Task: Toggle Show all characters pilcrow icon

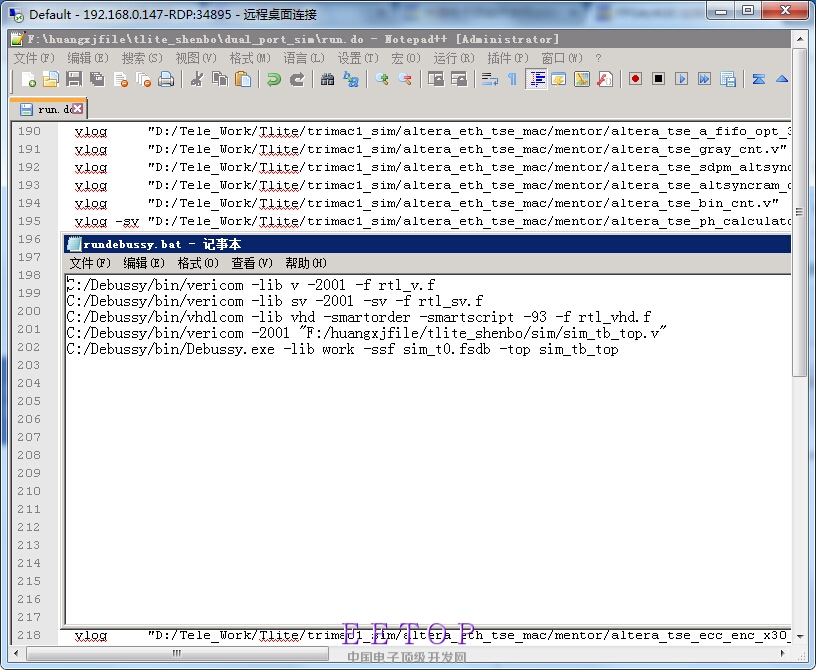Action: click(512, 79)
